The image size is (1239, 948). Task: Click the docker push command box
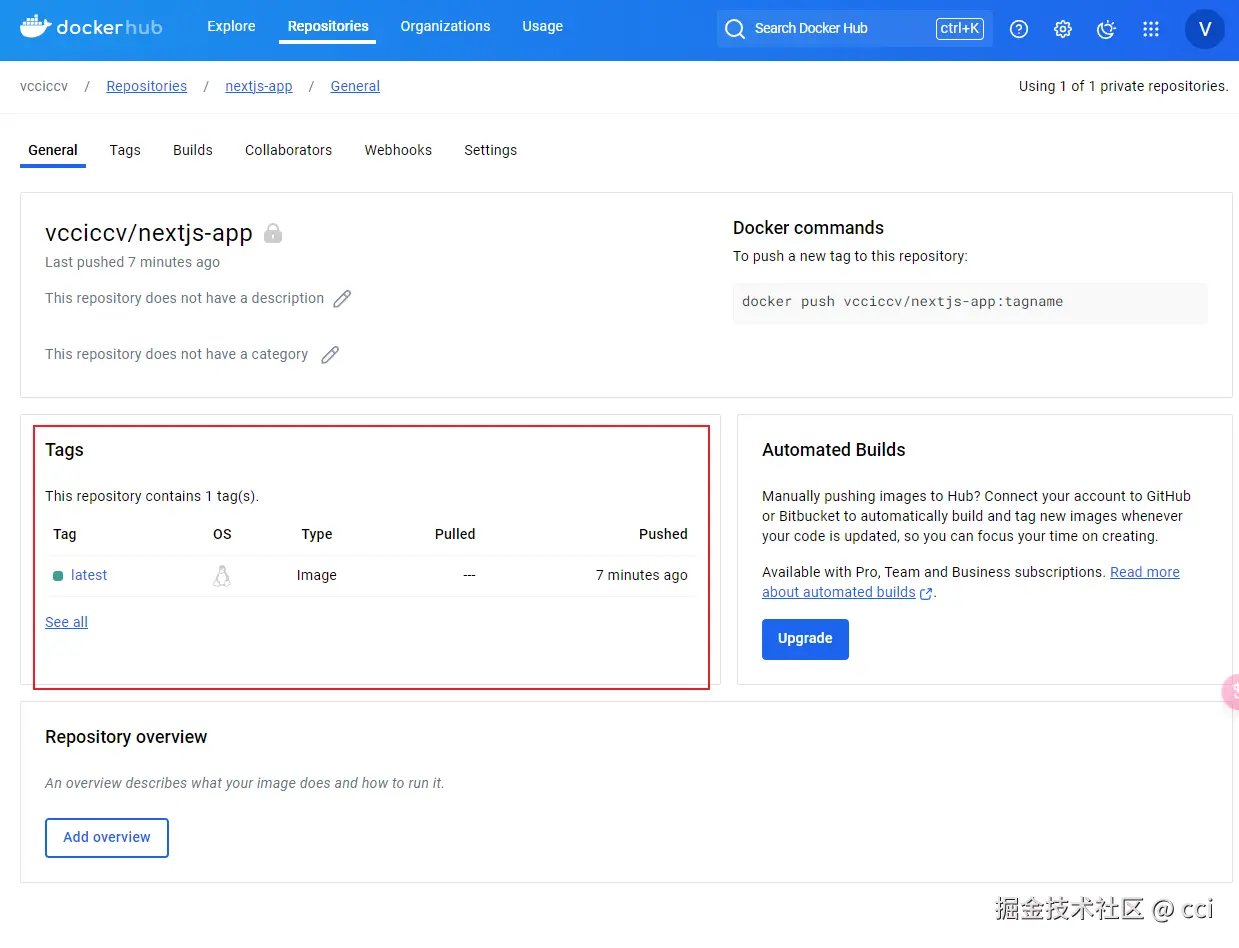pos(970,302)
